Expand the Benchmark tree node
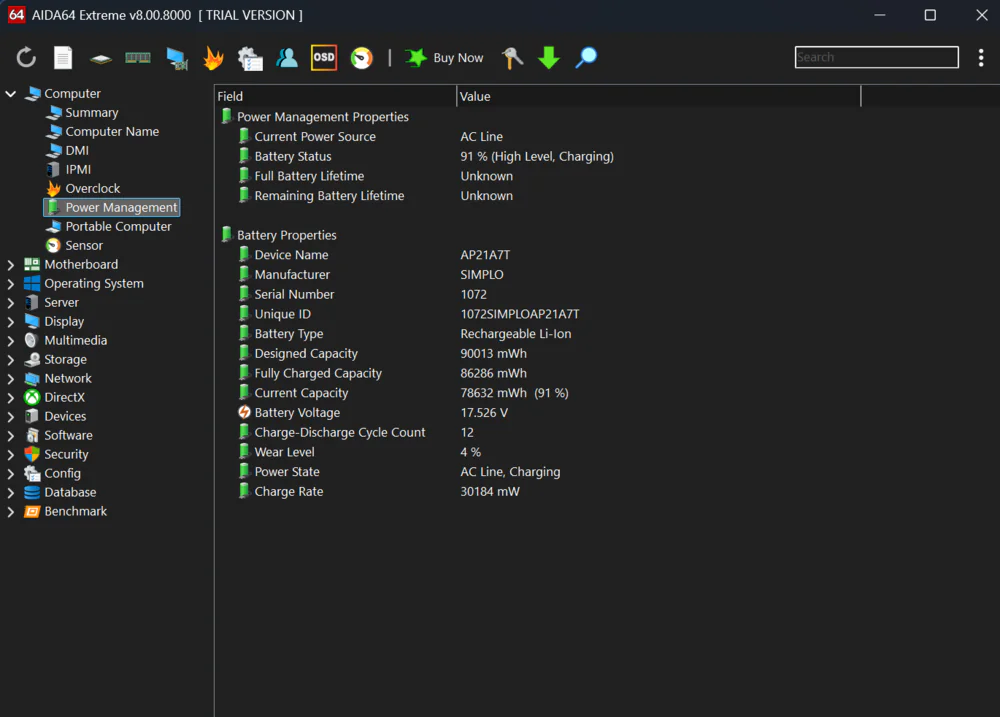 pos(11,512)
